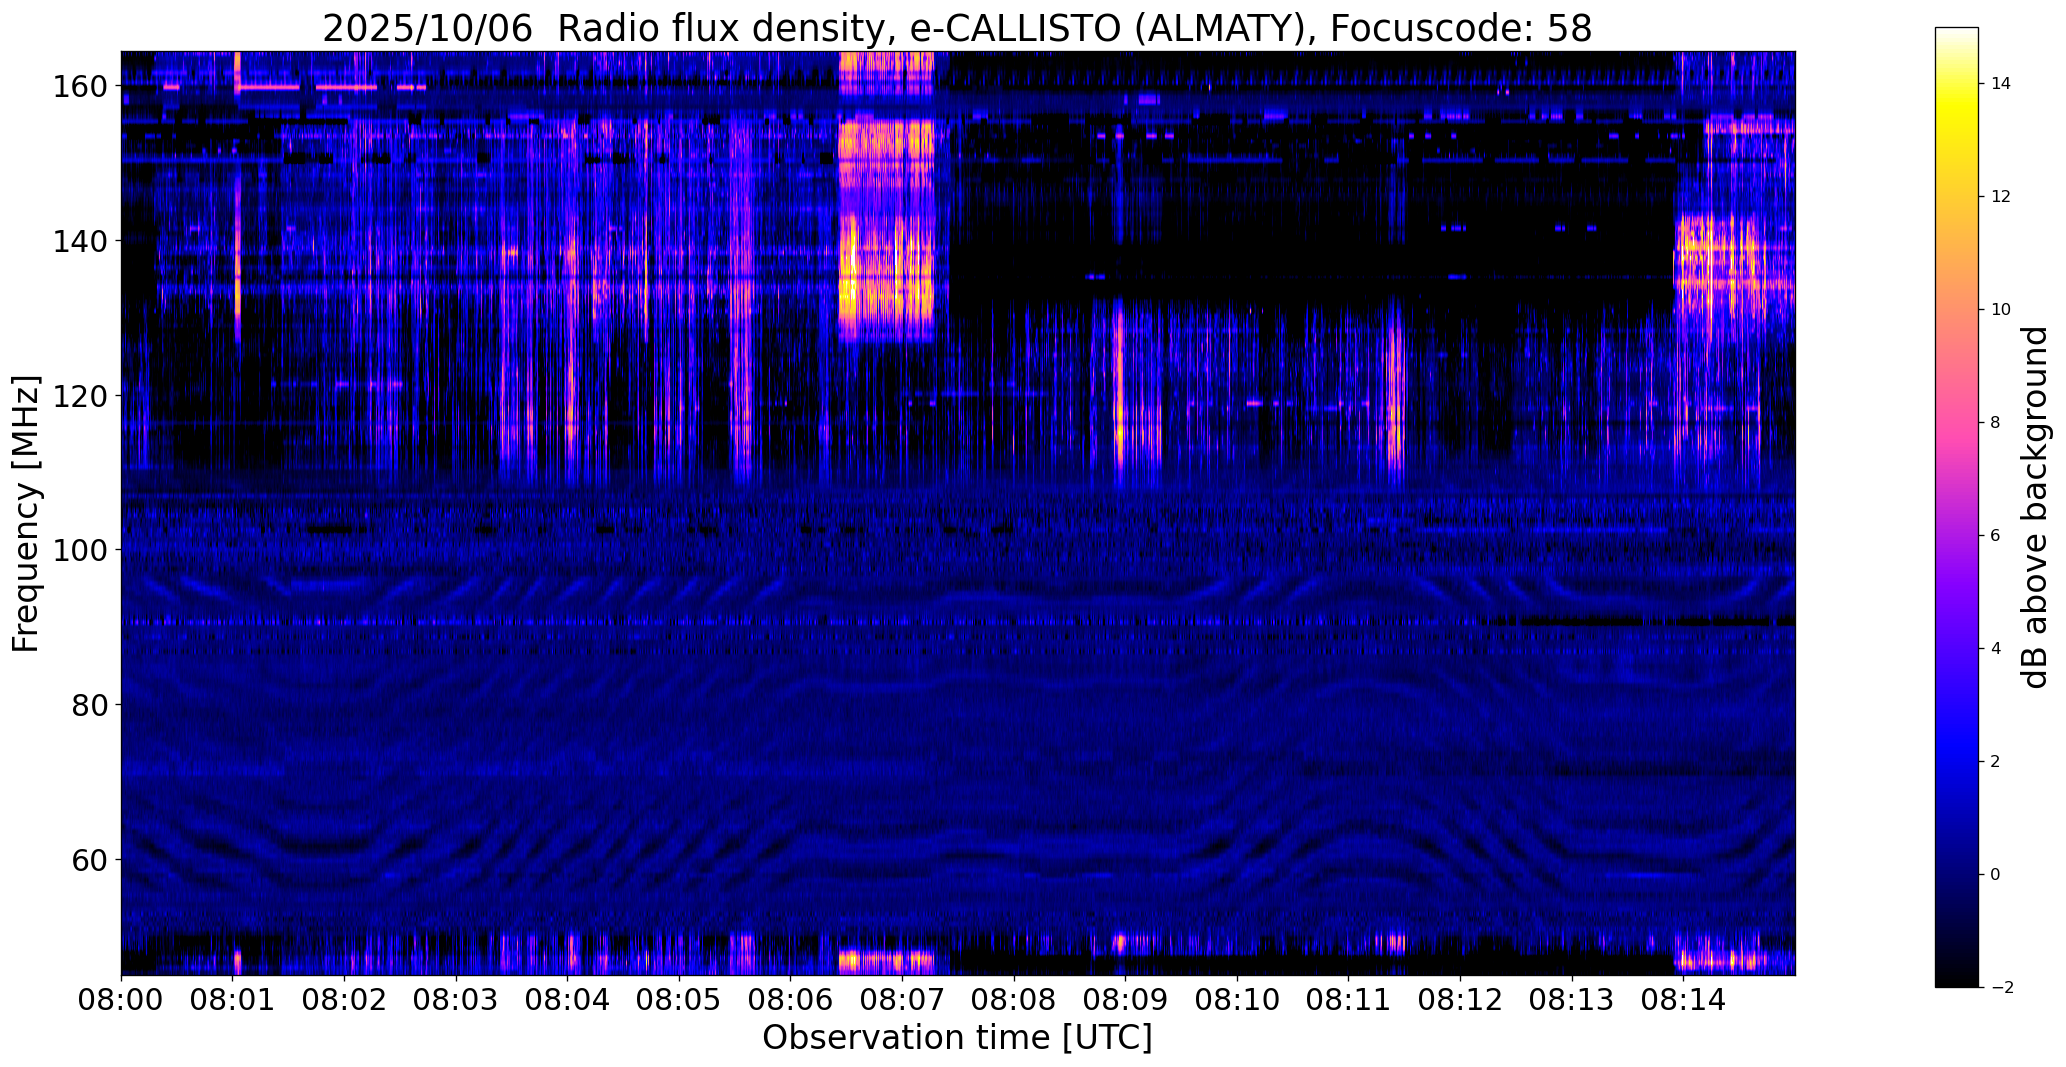2066x1067 pixels.
Task: Click the 08:11 time tick label
Action: click(1349, 999)
